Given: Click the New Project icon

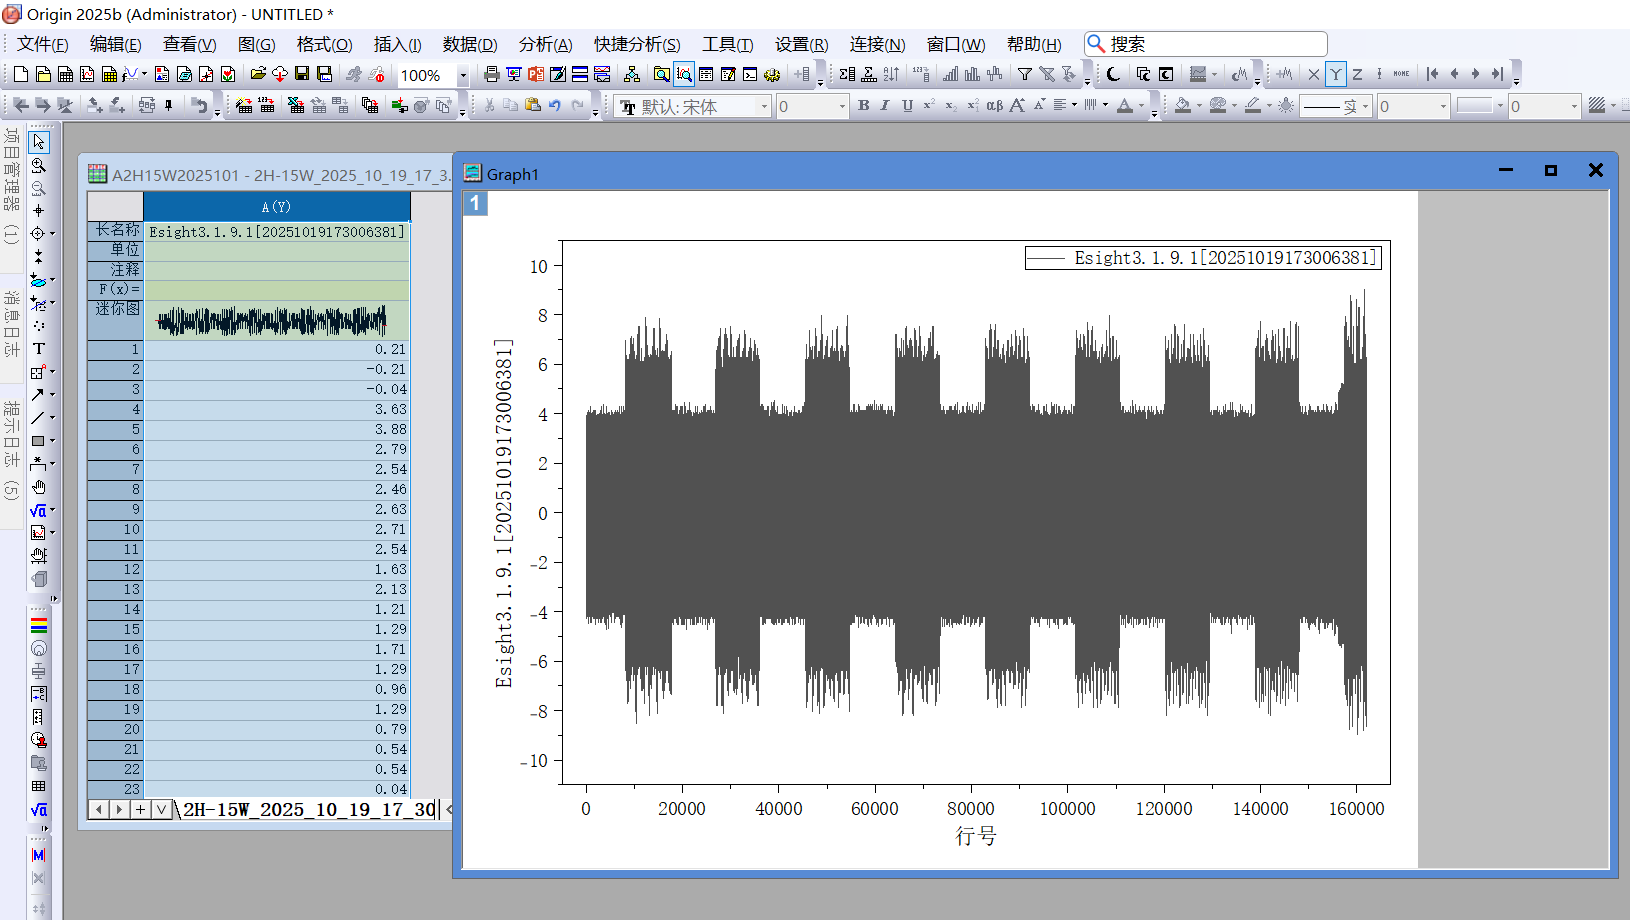Looking at the screenshot, I should coord(20,75).
